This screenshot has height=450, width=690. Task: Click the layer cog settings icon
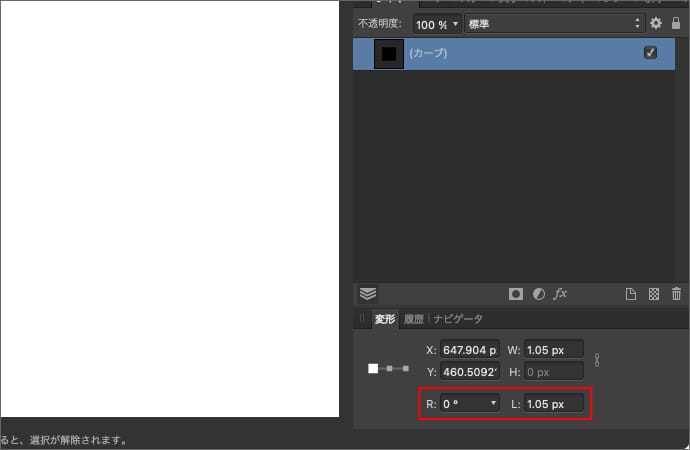(656, 23)
